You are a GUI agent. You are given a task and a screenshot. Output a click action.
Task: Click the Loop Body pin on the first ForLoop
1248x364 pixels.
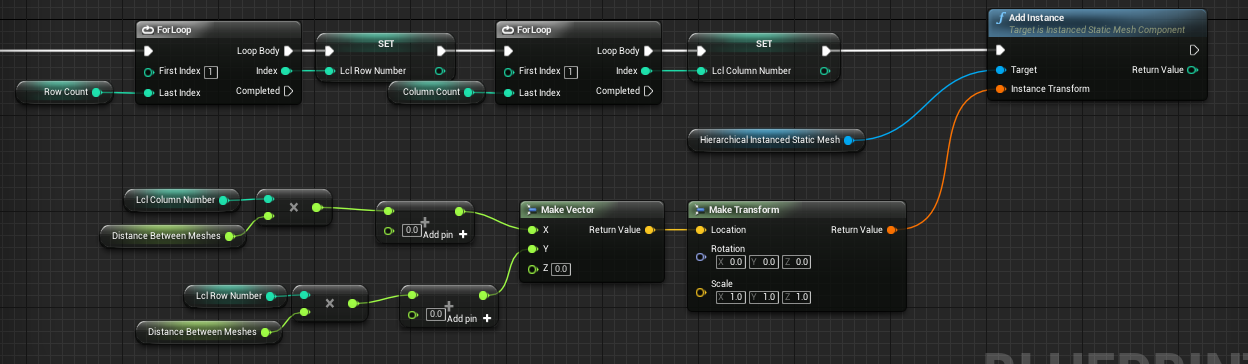[288, 51]
